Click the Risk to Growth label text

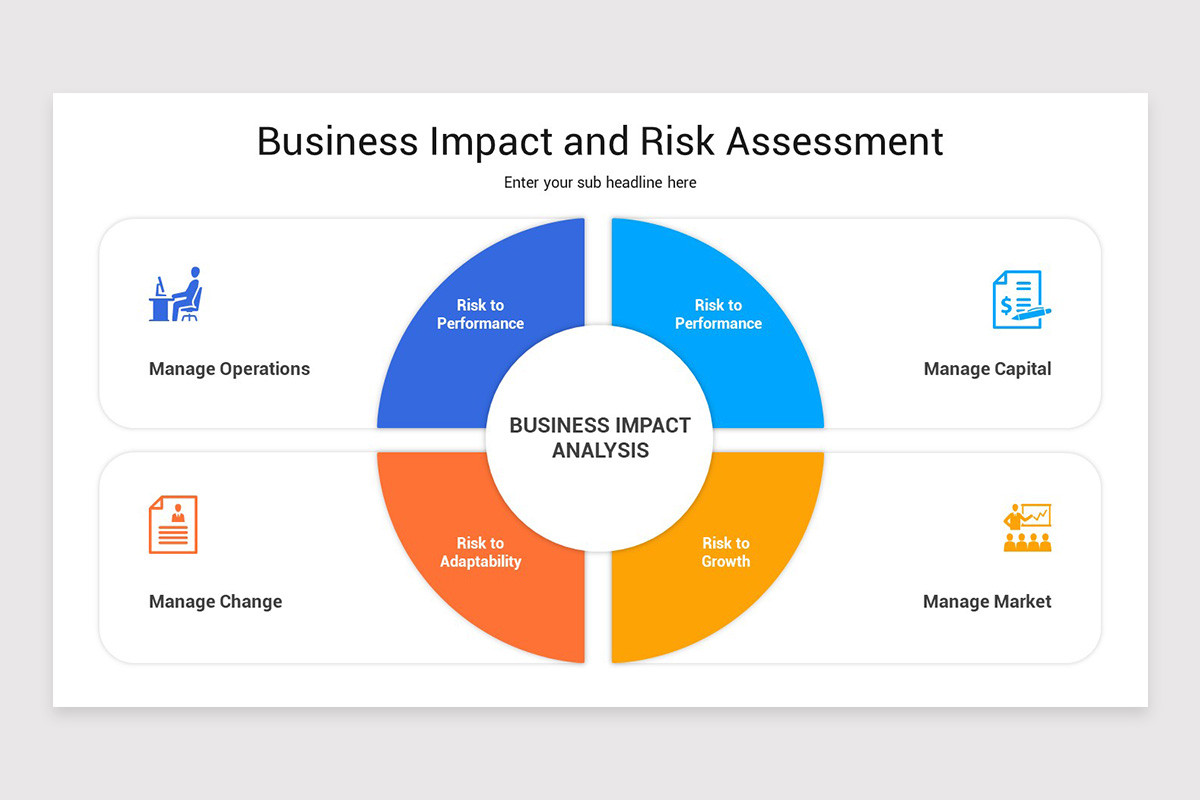(726, 552)
